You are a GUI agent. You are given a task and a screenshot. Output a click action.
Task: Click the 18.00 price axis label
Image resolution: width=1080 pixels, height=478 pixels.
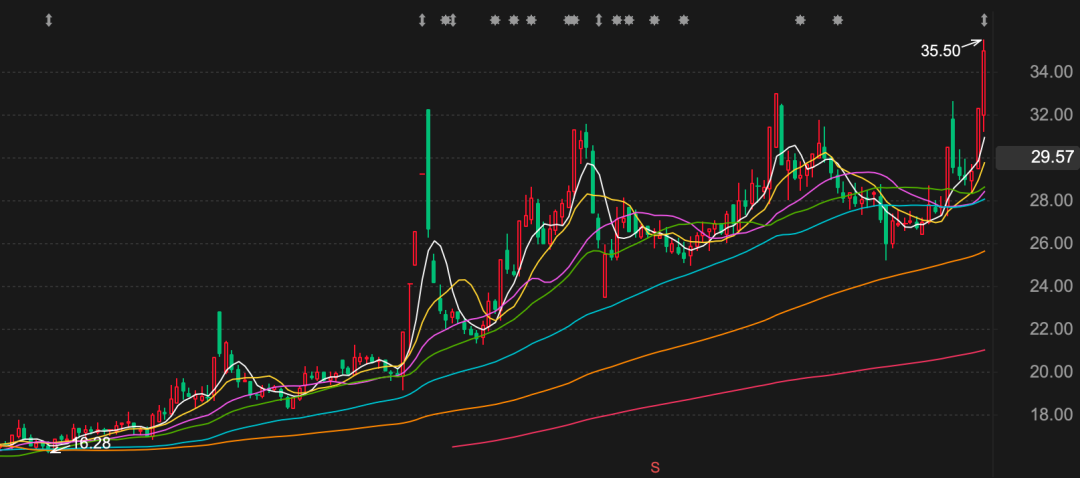coord(1052,415)
